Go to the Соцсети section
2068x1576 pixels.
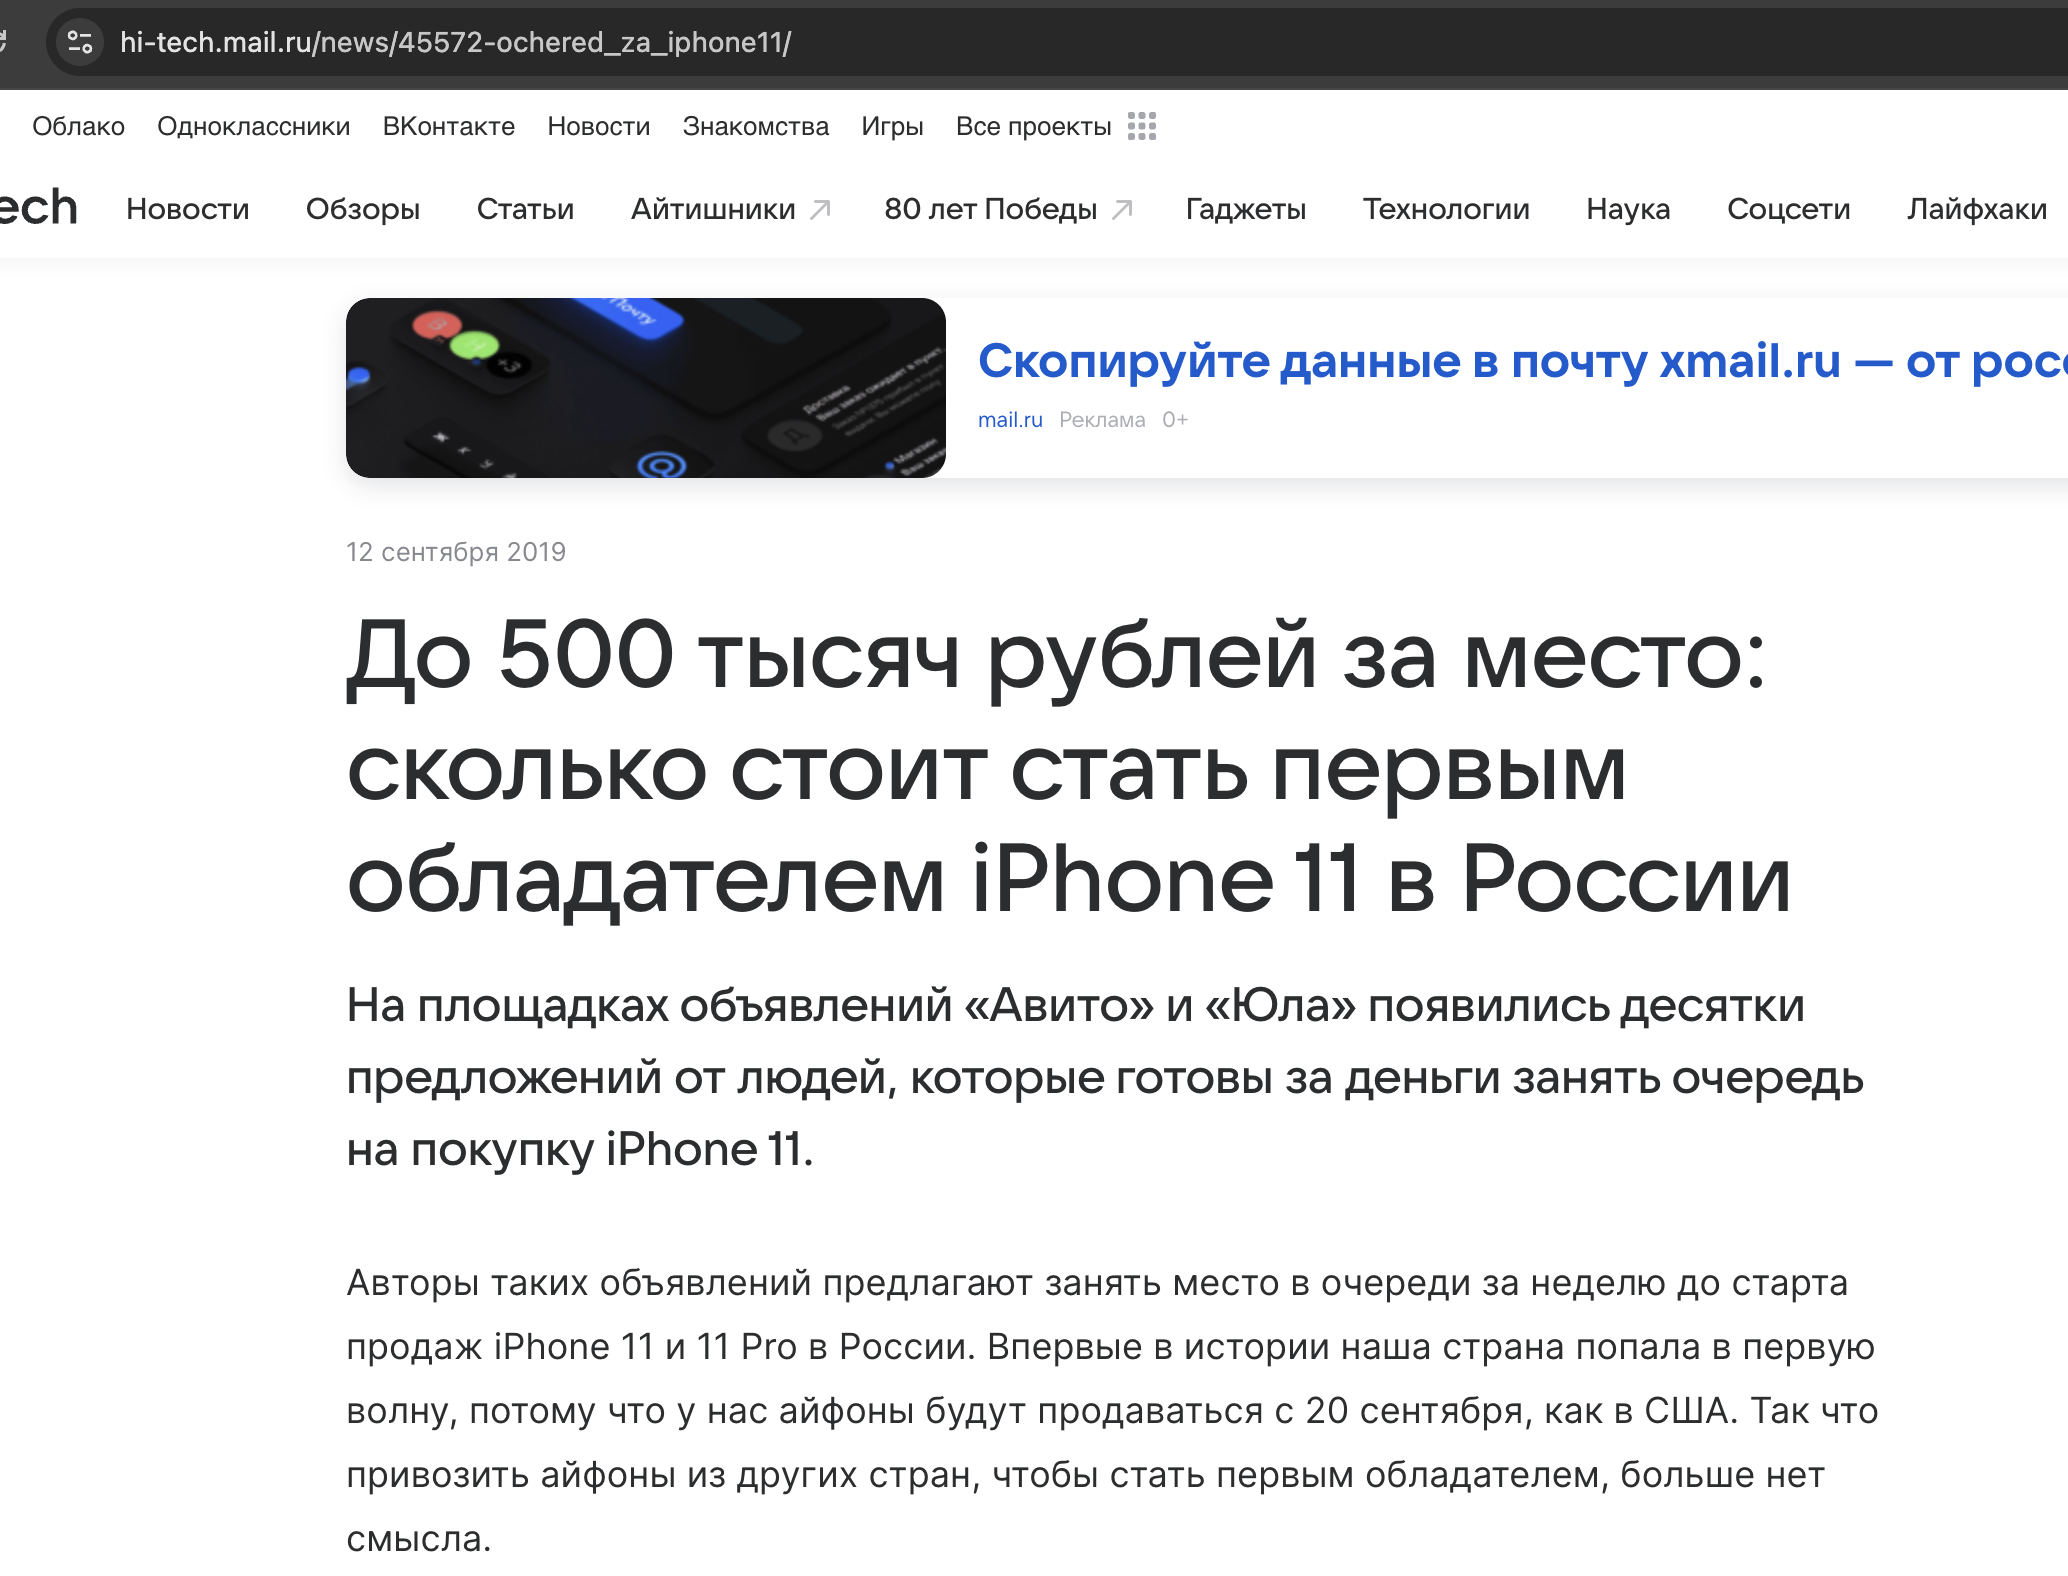pos(1788,208)
